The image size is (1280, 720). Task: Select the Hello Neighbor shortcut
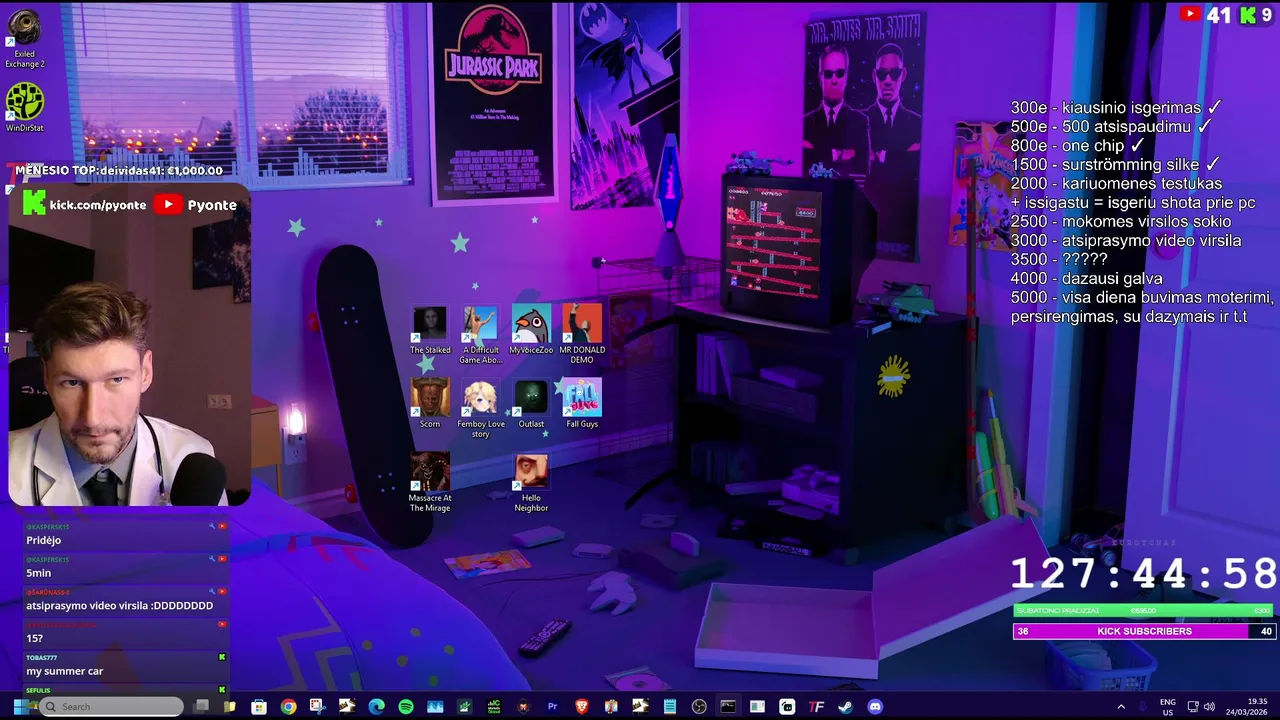531,483
